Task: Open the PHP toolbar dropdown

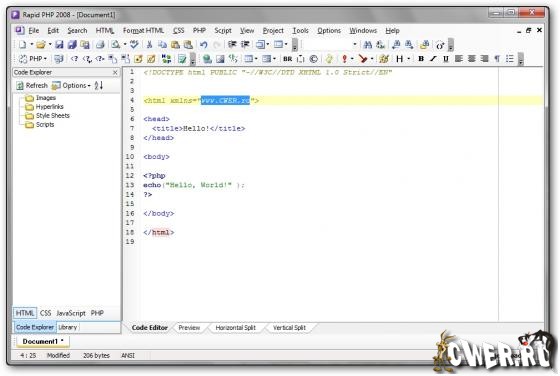Action: click(33, 59)
